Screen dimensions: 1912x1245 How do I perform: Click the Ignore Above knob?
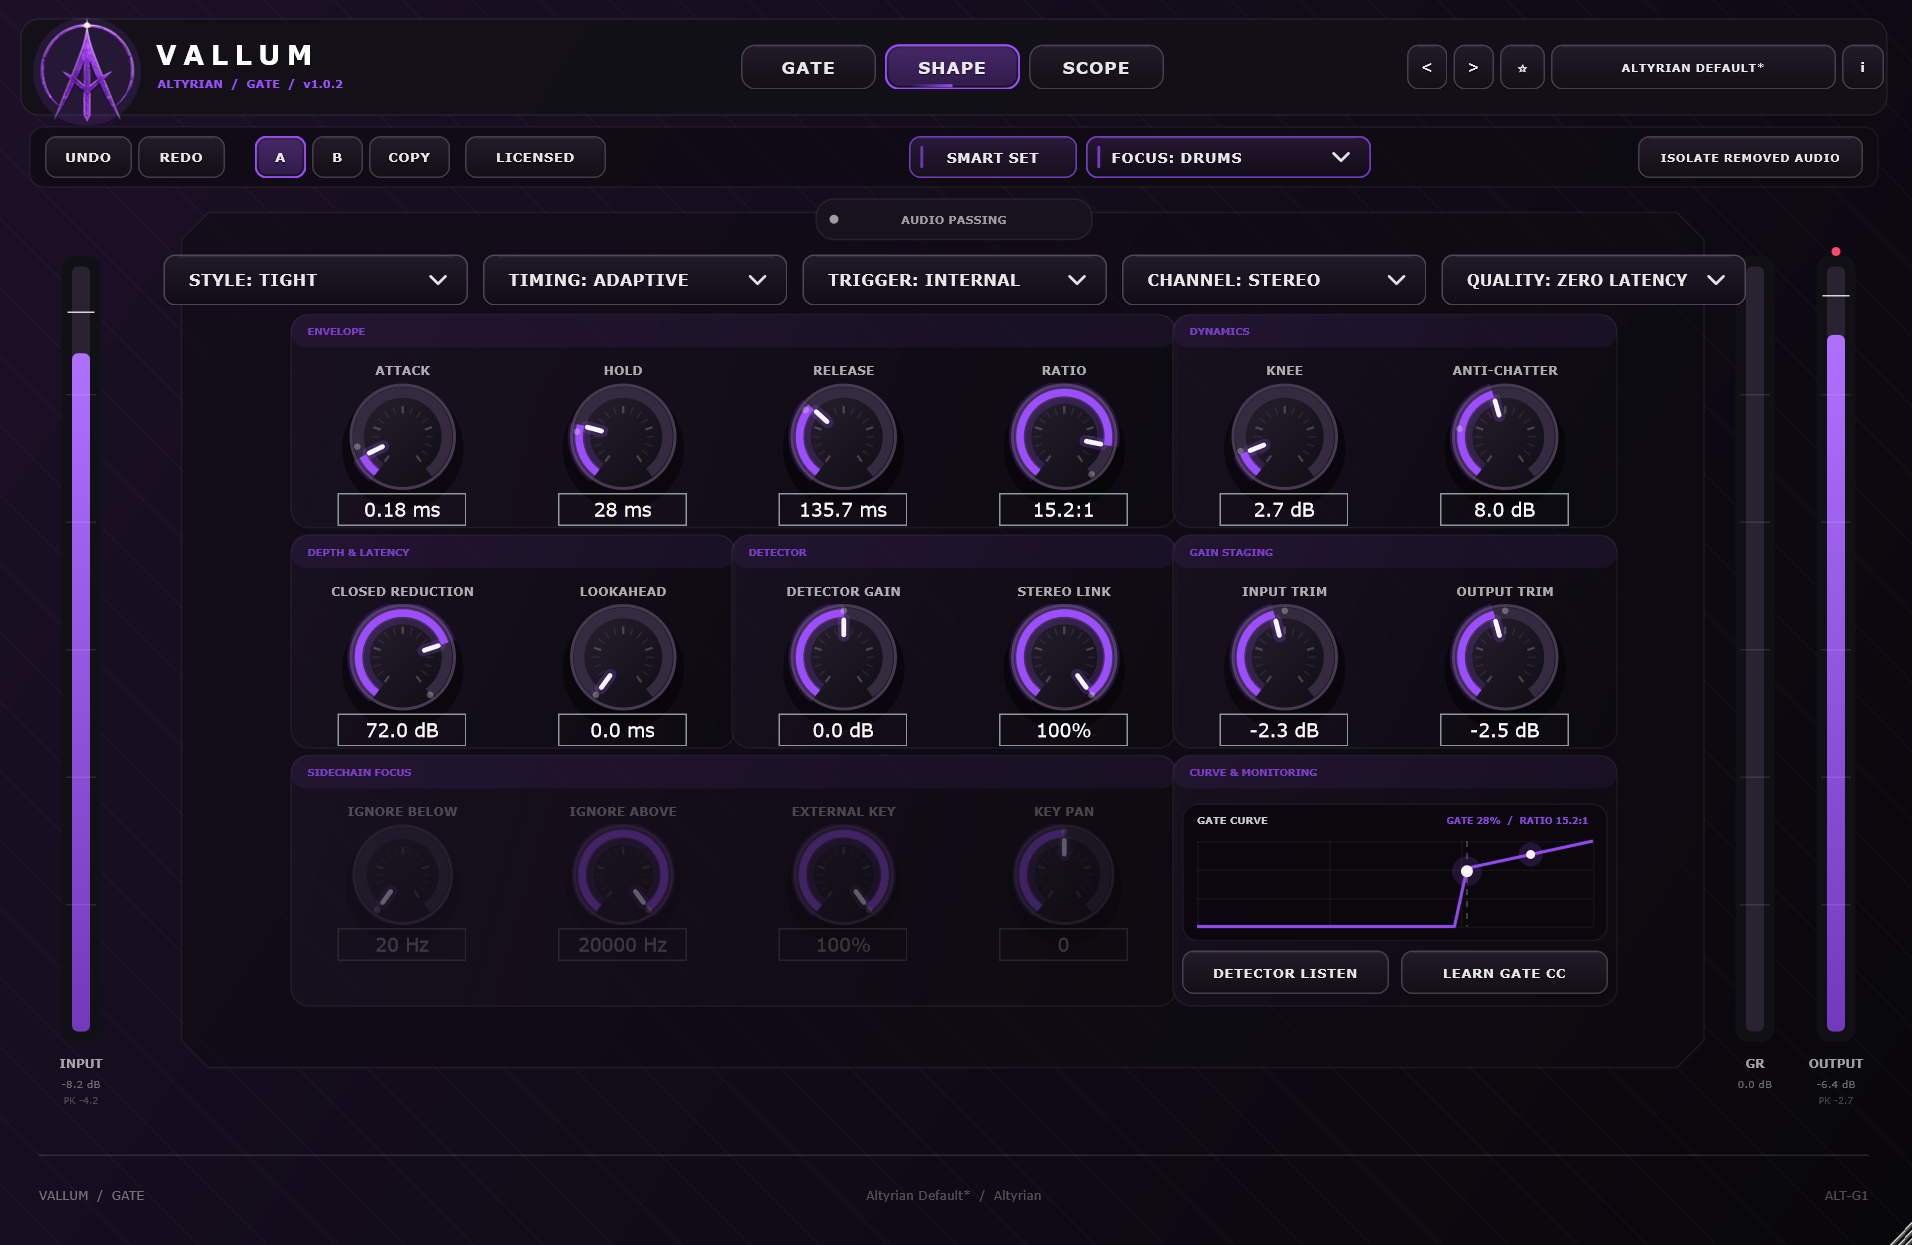622,875
